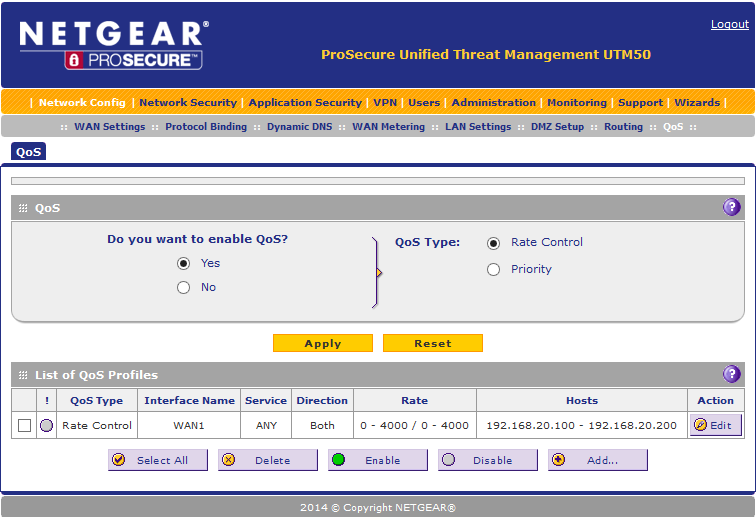Viewport: 756px width, 517px height.
Task: Open the Wizards menu
Action: click(x=697, y=102)
